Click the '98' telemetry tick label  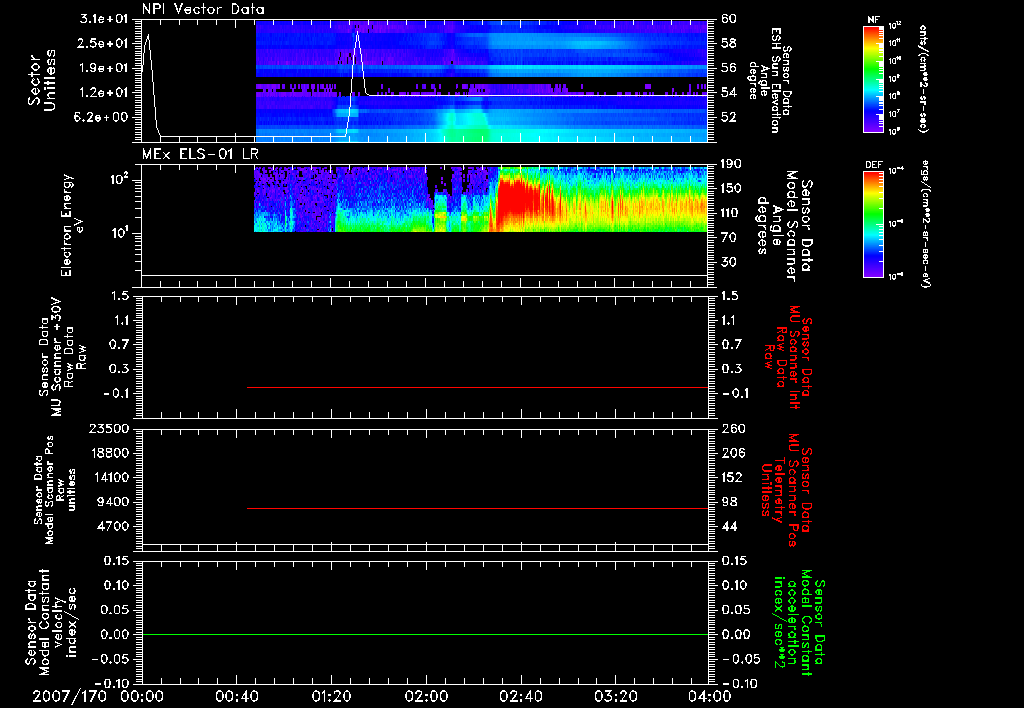(x=729, y=502)
